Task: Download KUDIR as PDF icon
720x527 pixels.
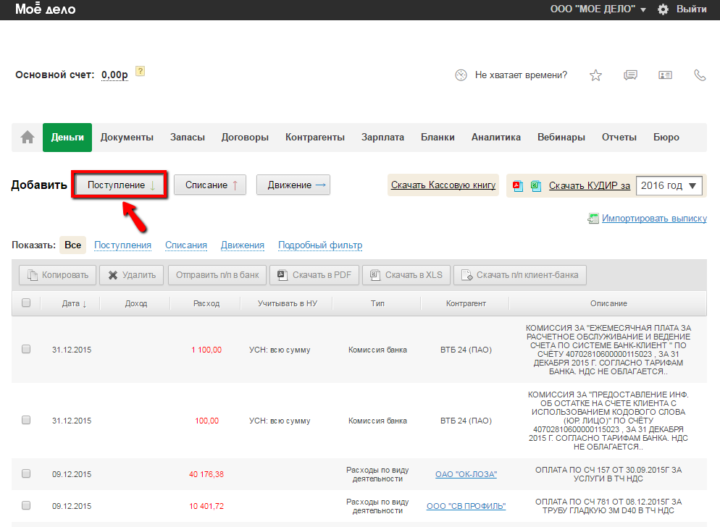Action: click(518, 186)
